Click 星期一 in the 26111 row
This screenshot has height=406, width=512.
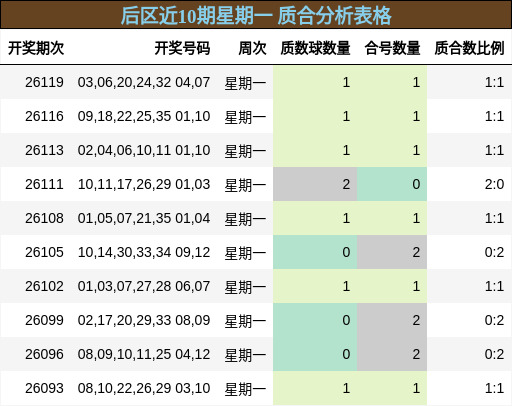(245, 185)
